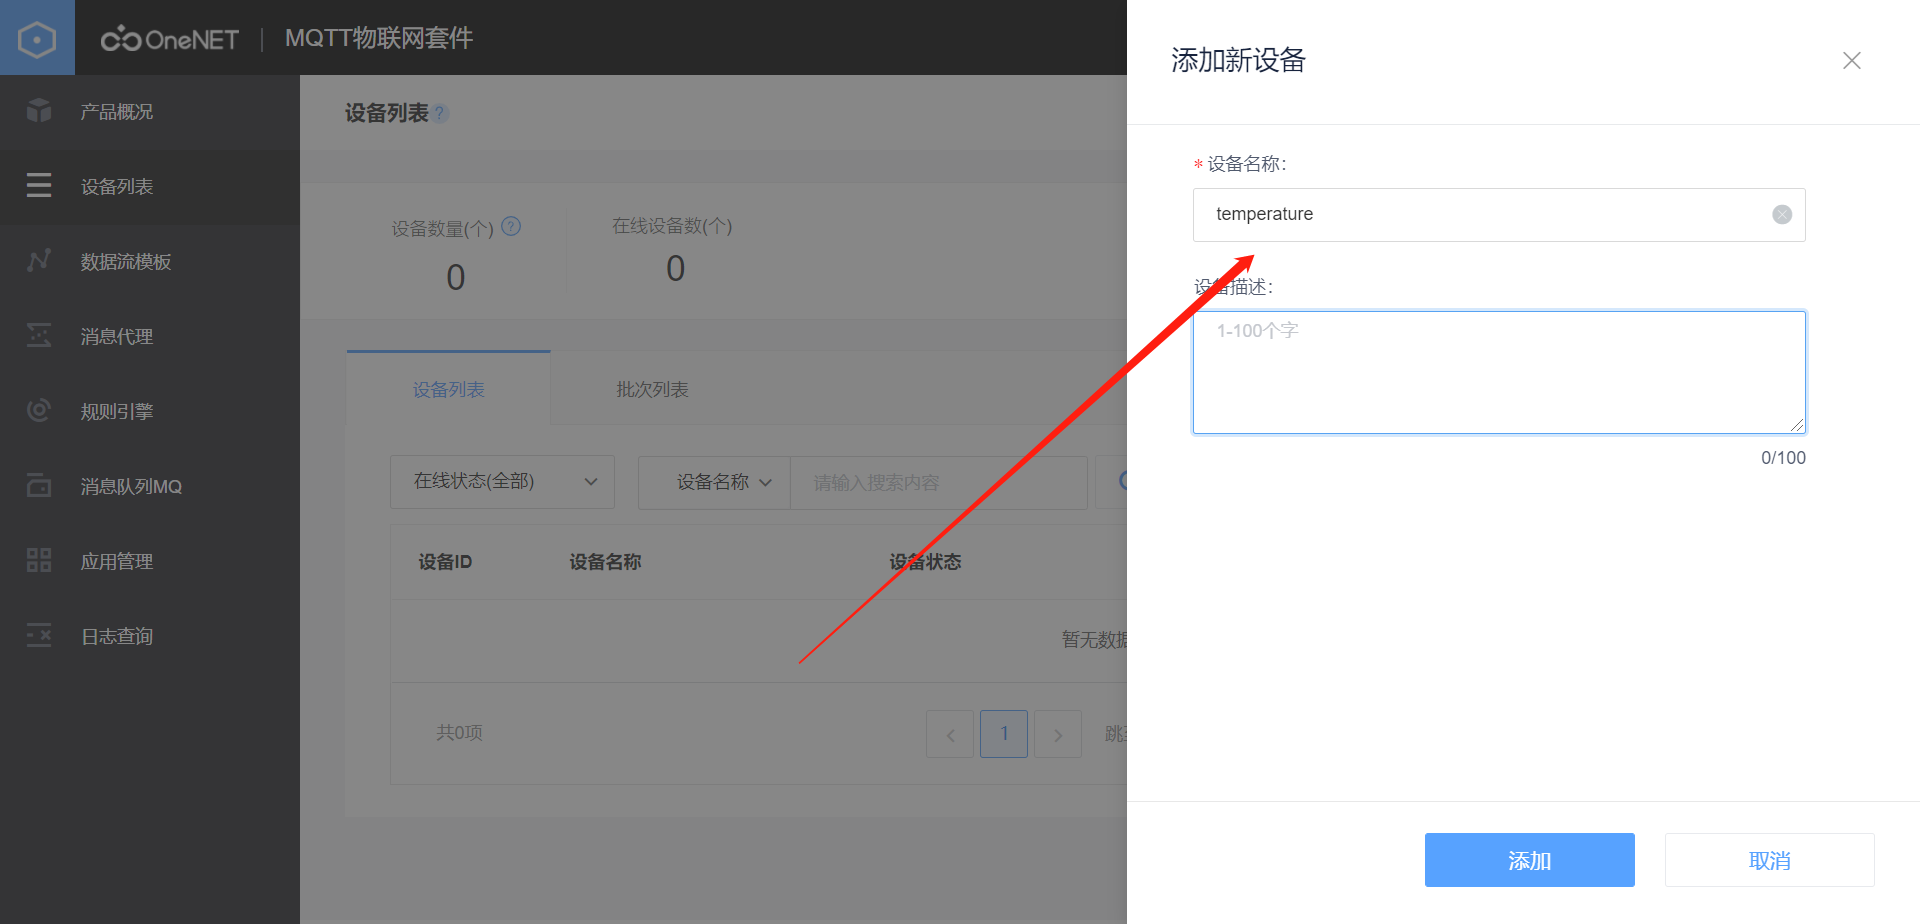Clear the temperature device name input

1782,214
